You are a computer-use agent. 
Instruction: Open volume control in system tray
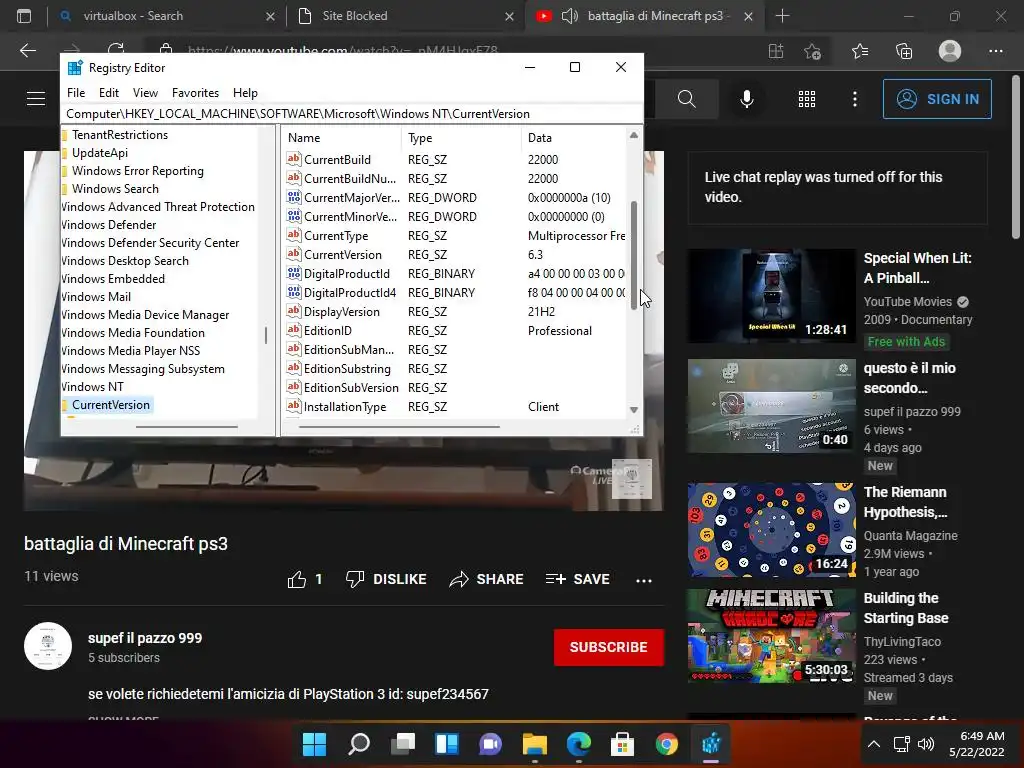925,744
